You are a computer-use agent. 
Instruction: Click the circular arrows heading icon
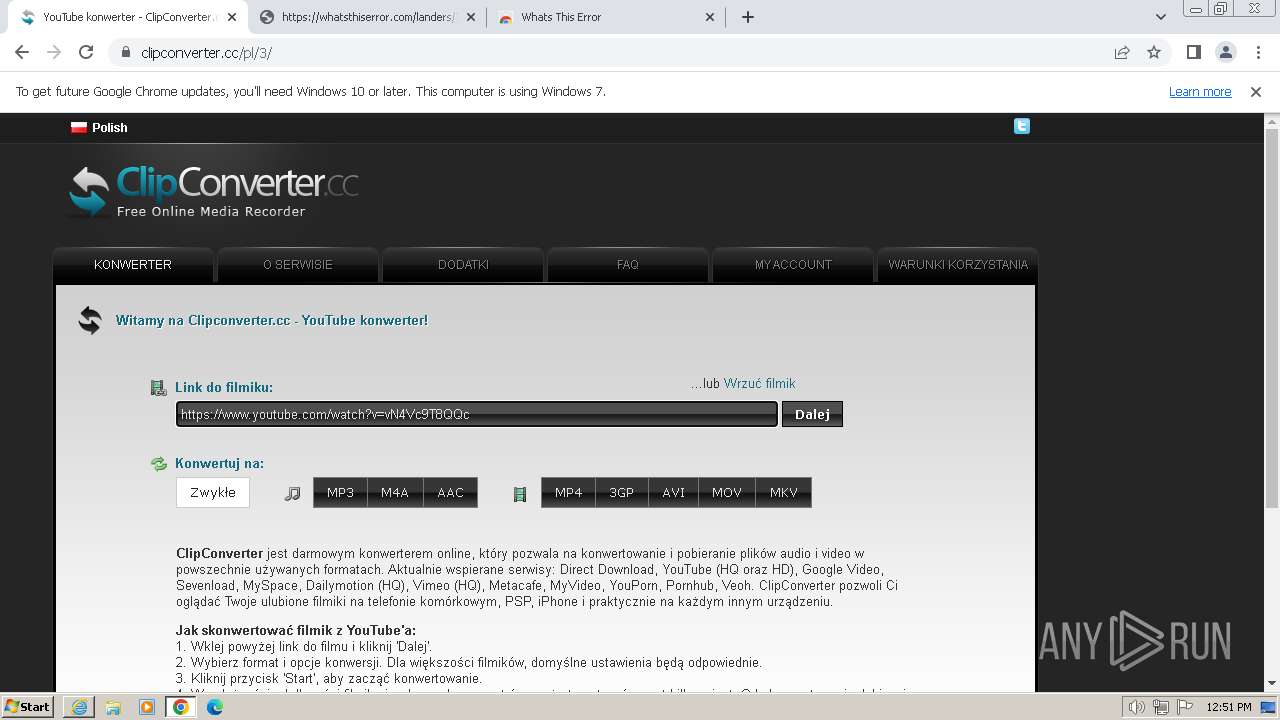(x=90, y=320)
